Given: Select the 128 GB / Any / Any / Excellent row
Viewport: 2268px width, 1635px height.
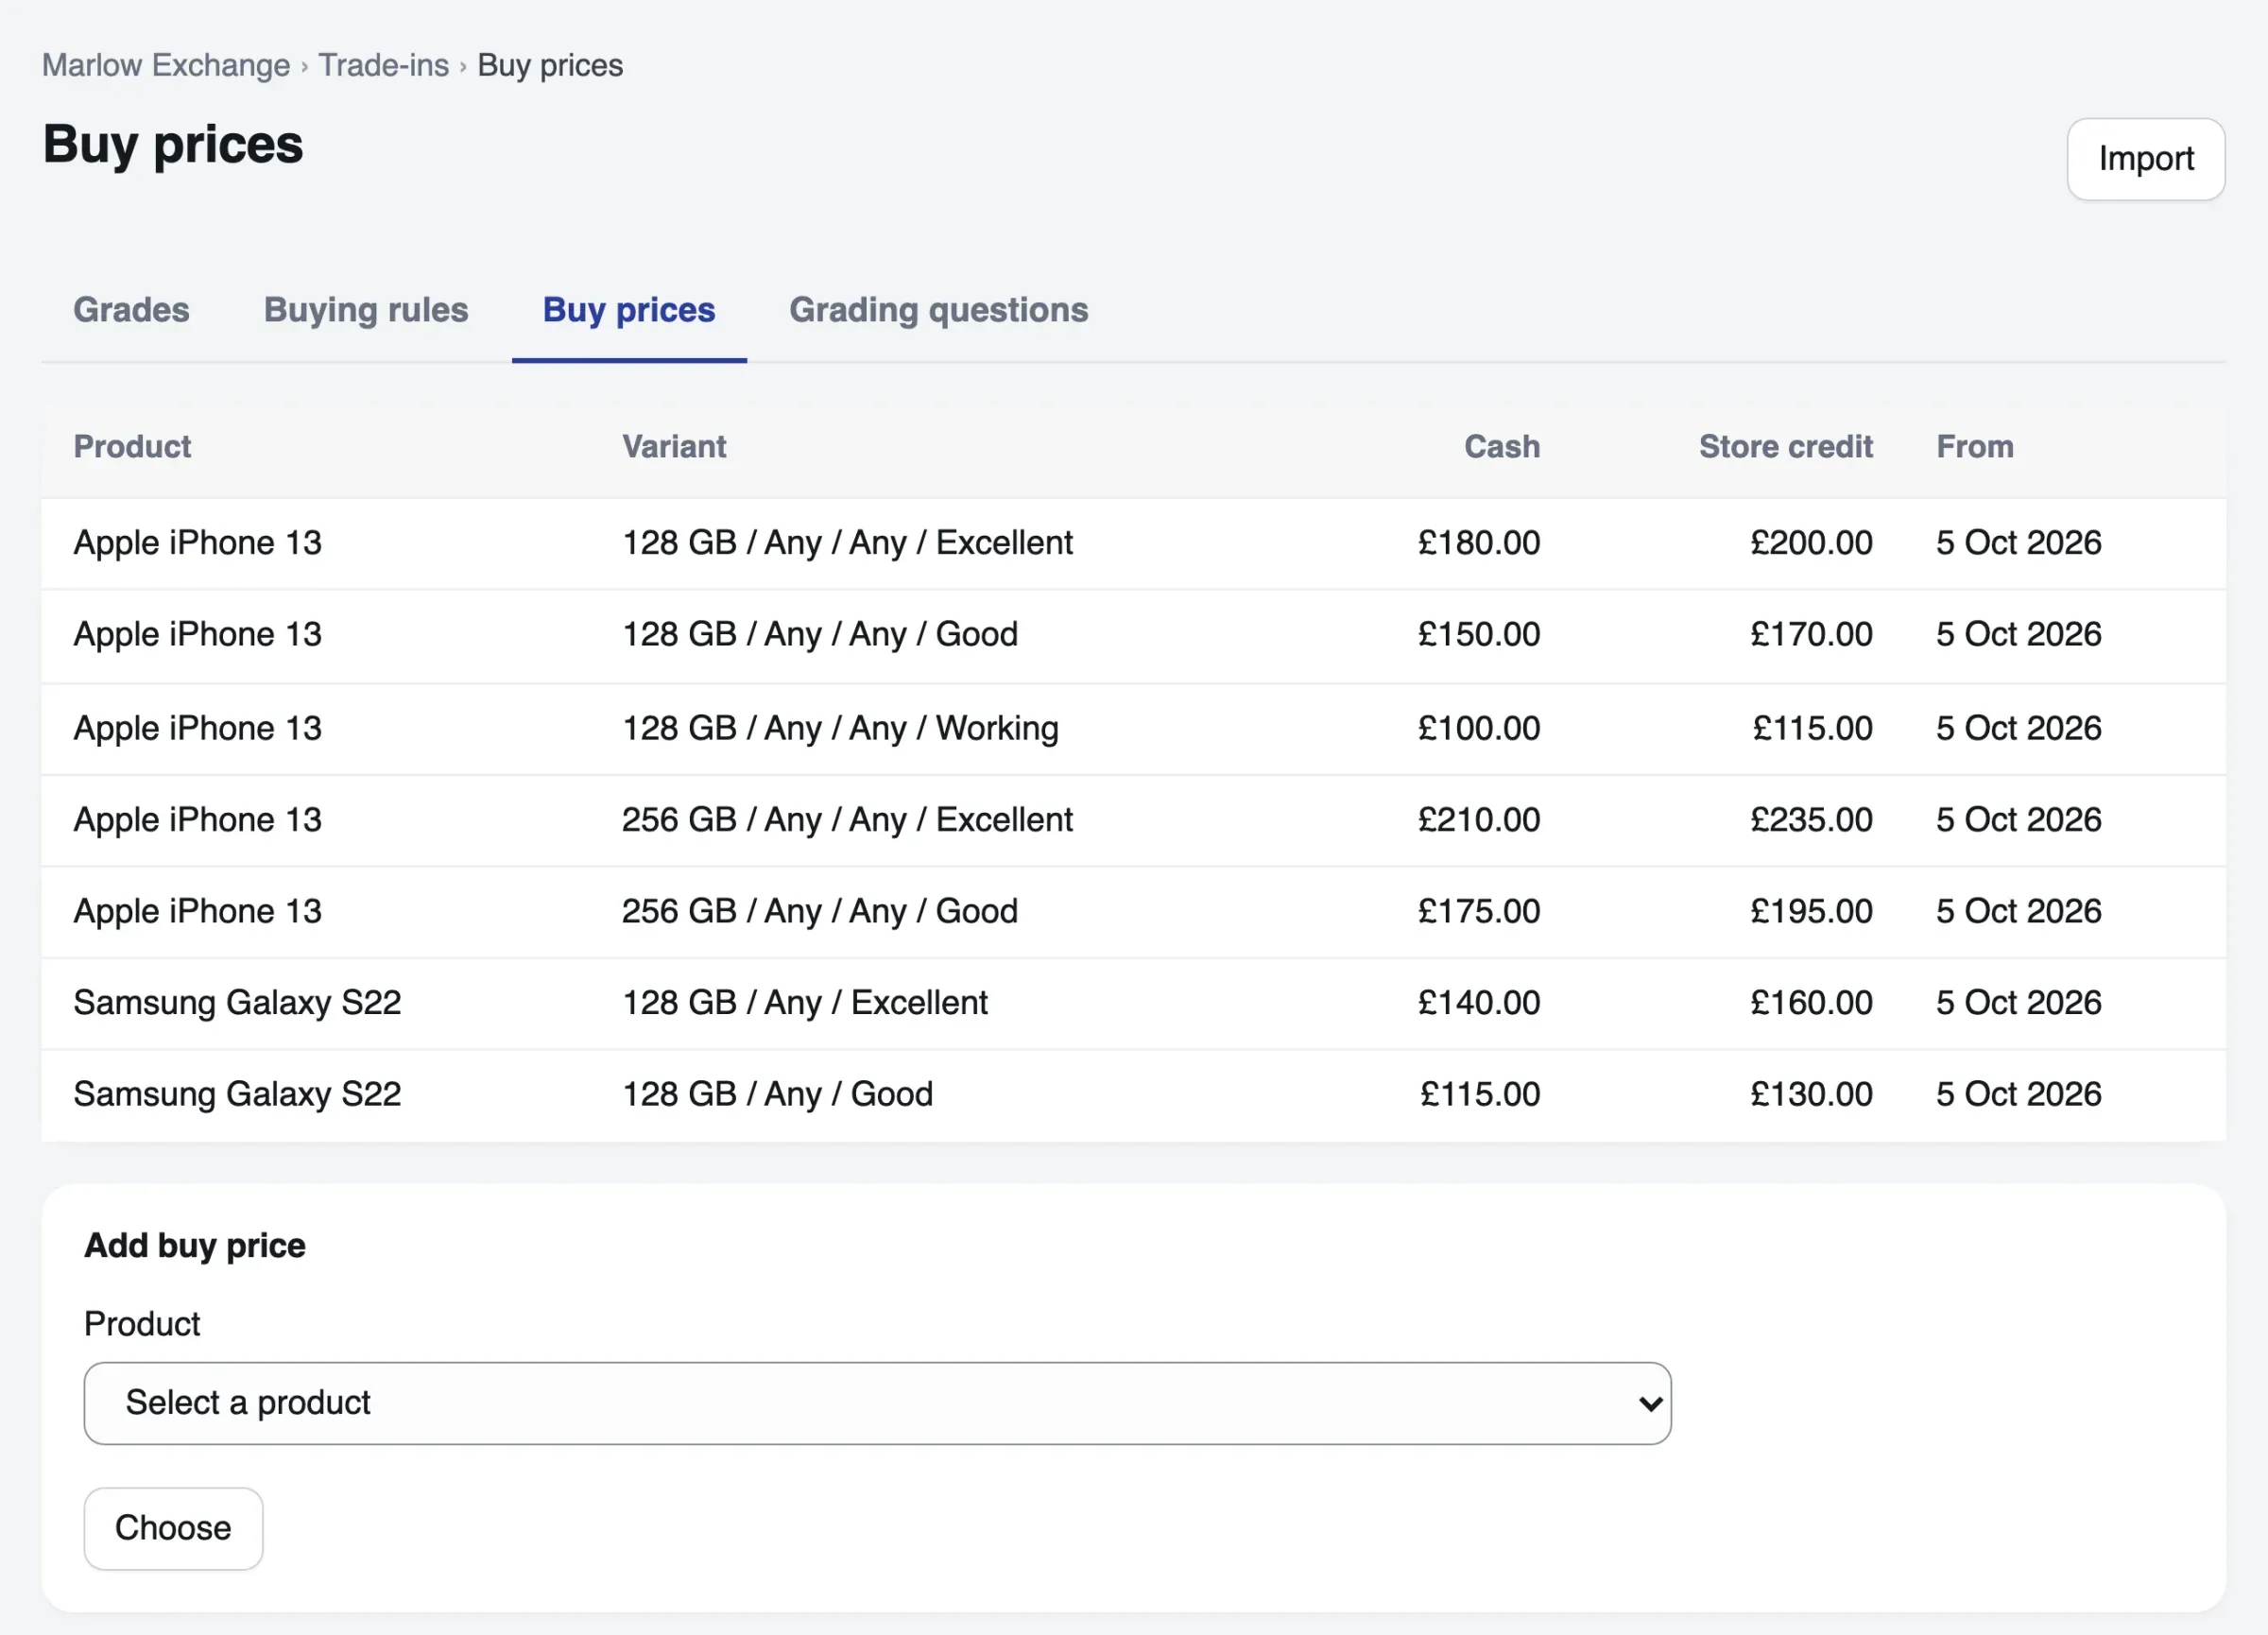Looking at the screenshot, I should point(1133,543).
